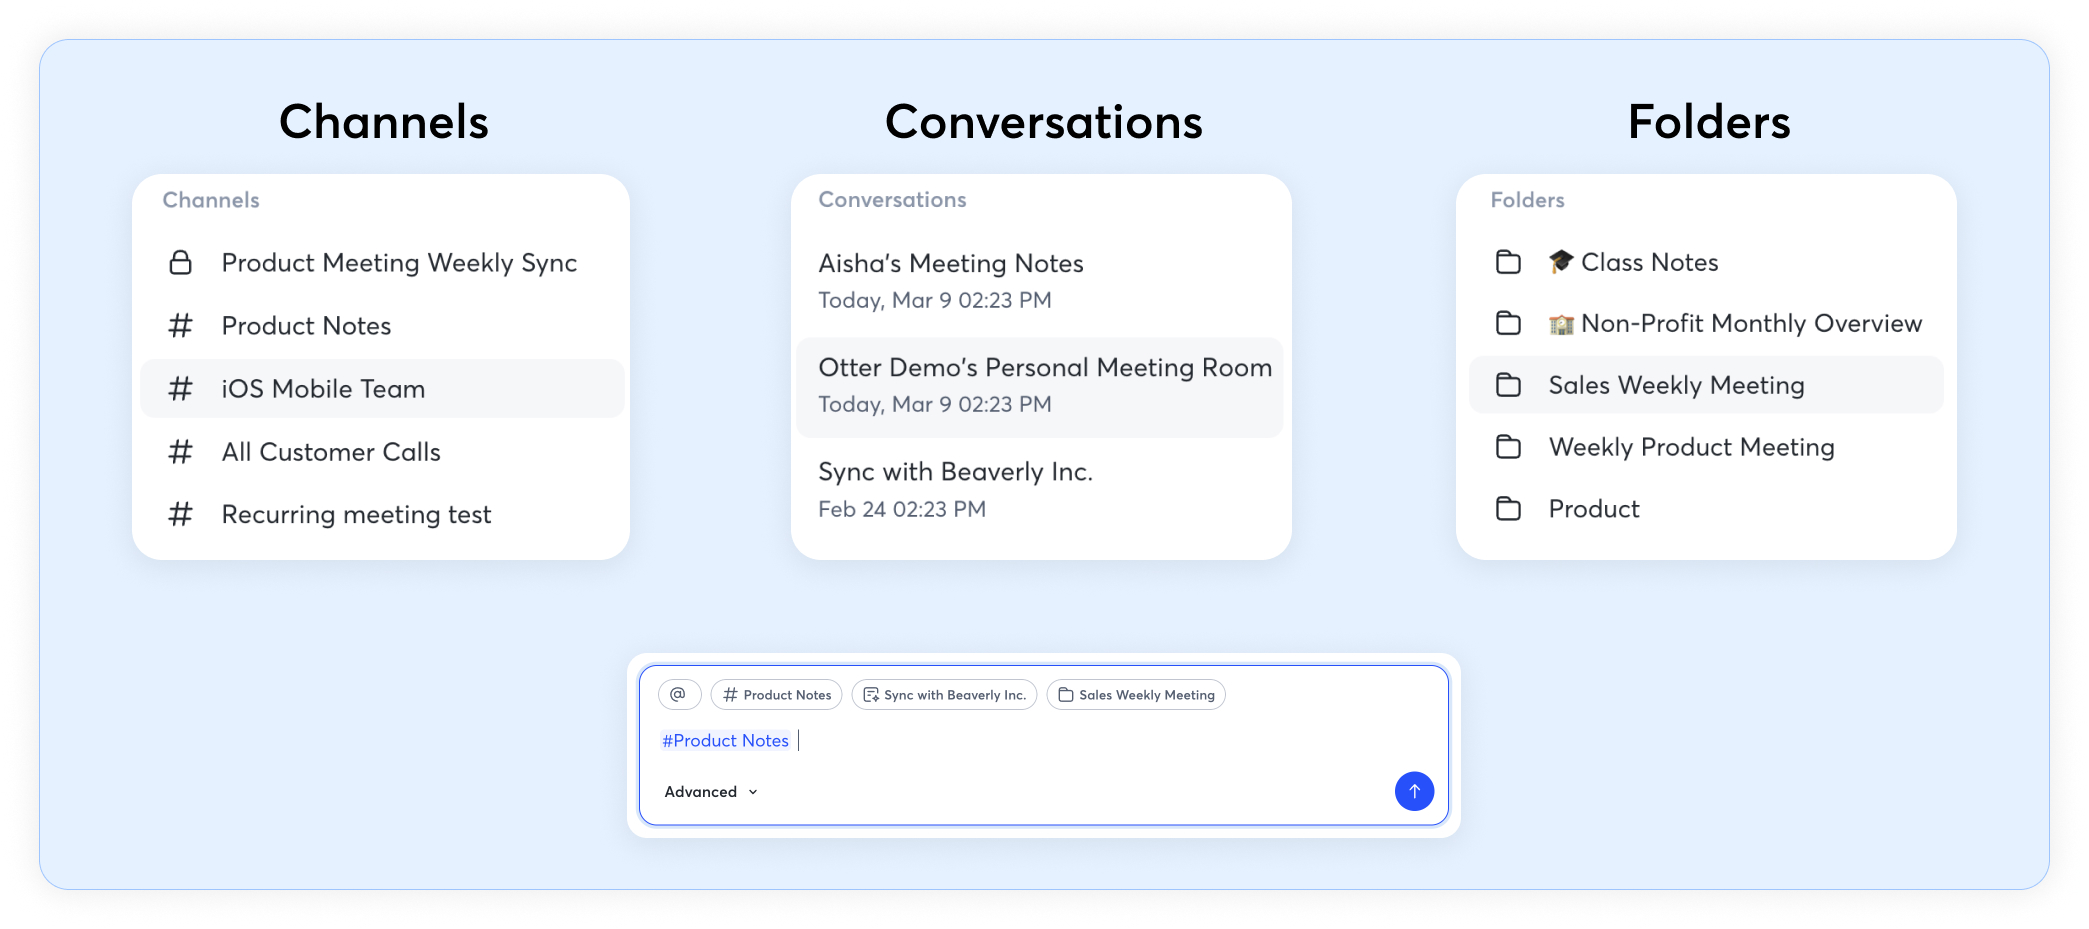The width and height of the screenshot is (2089, 929).
Task: Click the hash icon beside Recurring meeting test
Action: click(180, 515)
